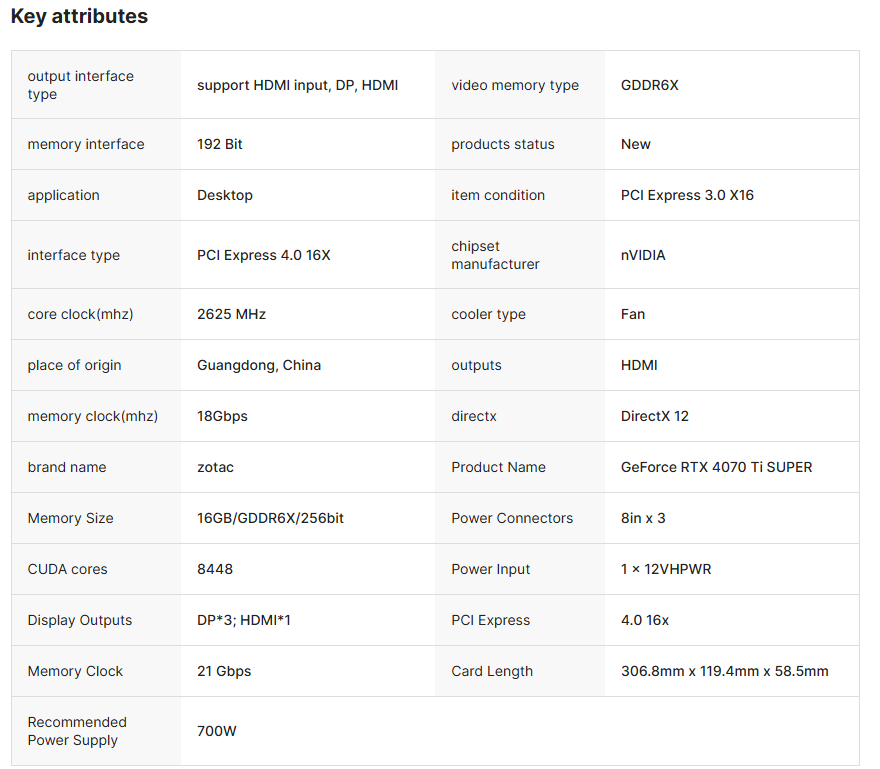Select the 'Guangdong, China' value

pos(259,365)
